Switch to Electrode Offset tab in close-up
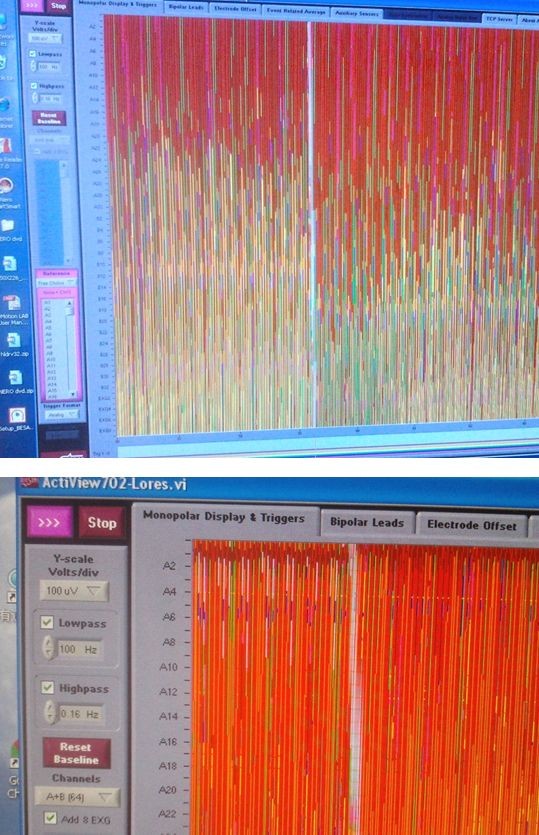 pos(472,525)
